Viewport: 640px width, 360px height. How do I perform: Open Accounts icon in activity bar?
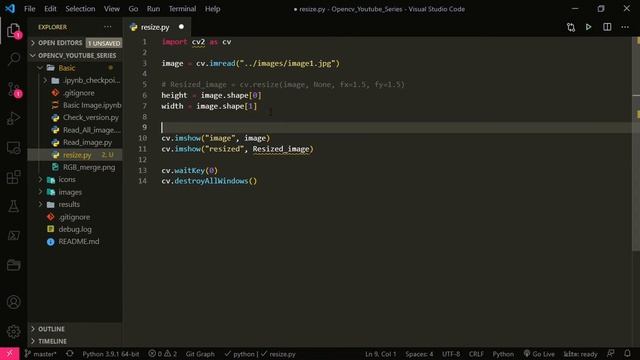pyautogui.click(x=13, y=302)
